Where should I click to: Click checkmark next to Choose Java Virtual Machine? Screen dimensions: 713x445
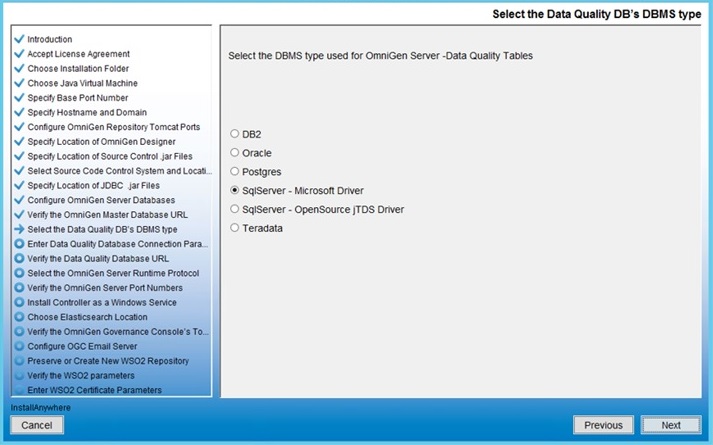[19, 83]
